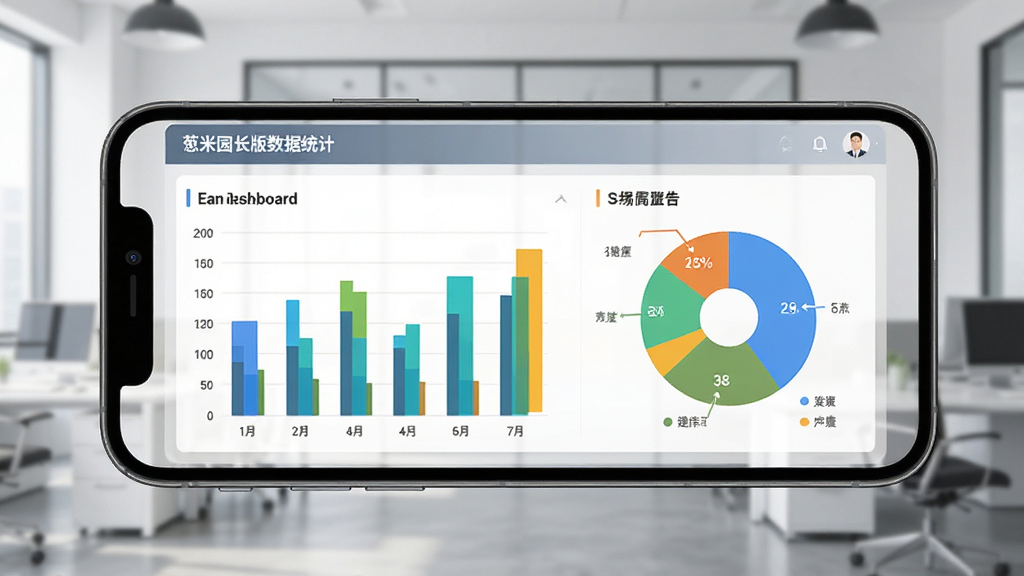Click the faint headset support icon
This screenshot has width=1024, height=576.
click(x=786, y=144)
